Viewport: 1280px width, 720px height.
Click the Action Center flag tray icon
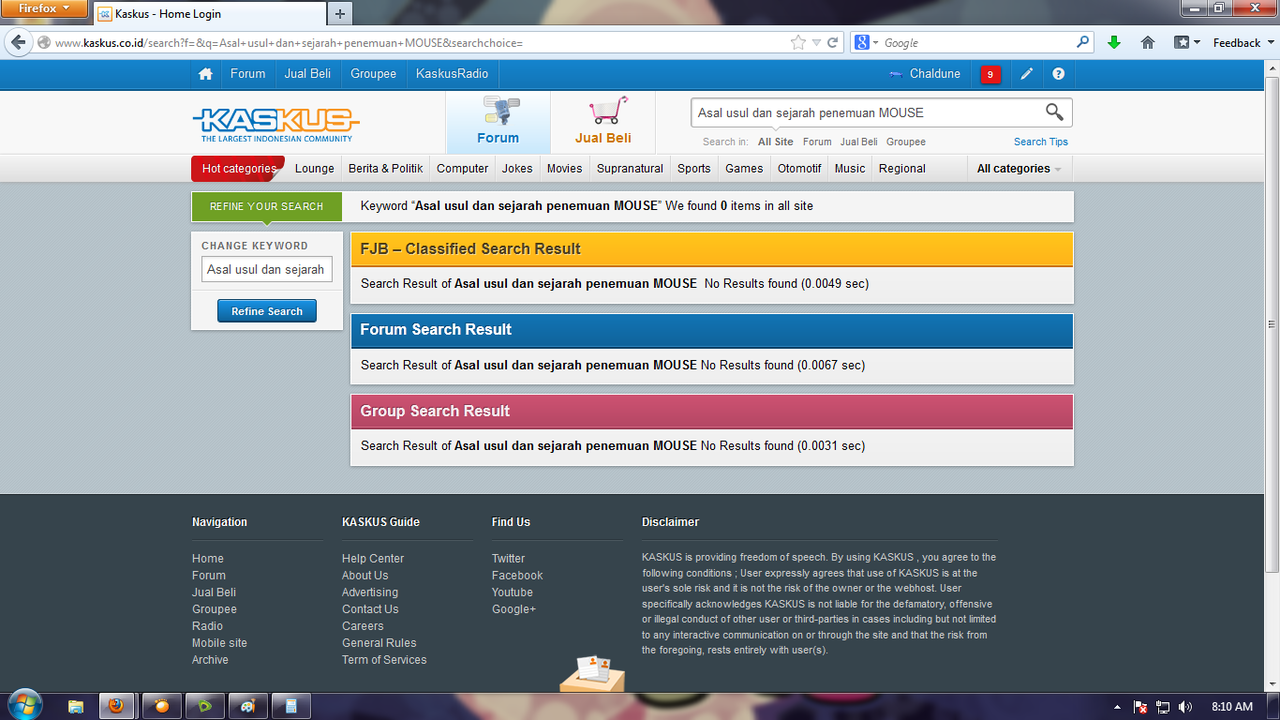click(x=1141, y=707)
